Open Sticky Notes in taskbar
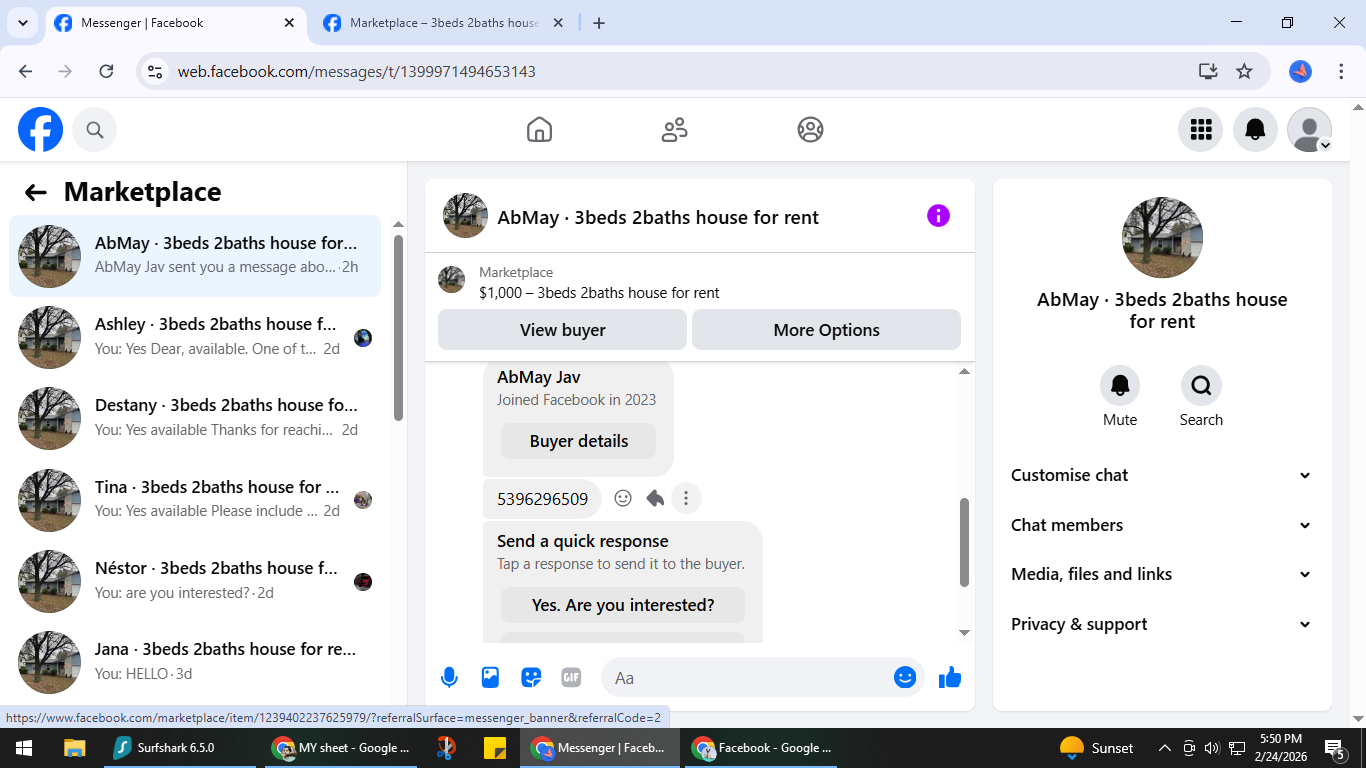The image size is (1366, 768). [494, 748]
